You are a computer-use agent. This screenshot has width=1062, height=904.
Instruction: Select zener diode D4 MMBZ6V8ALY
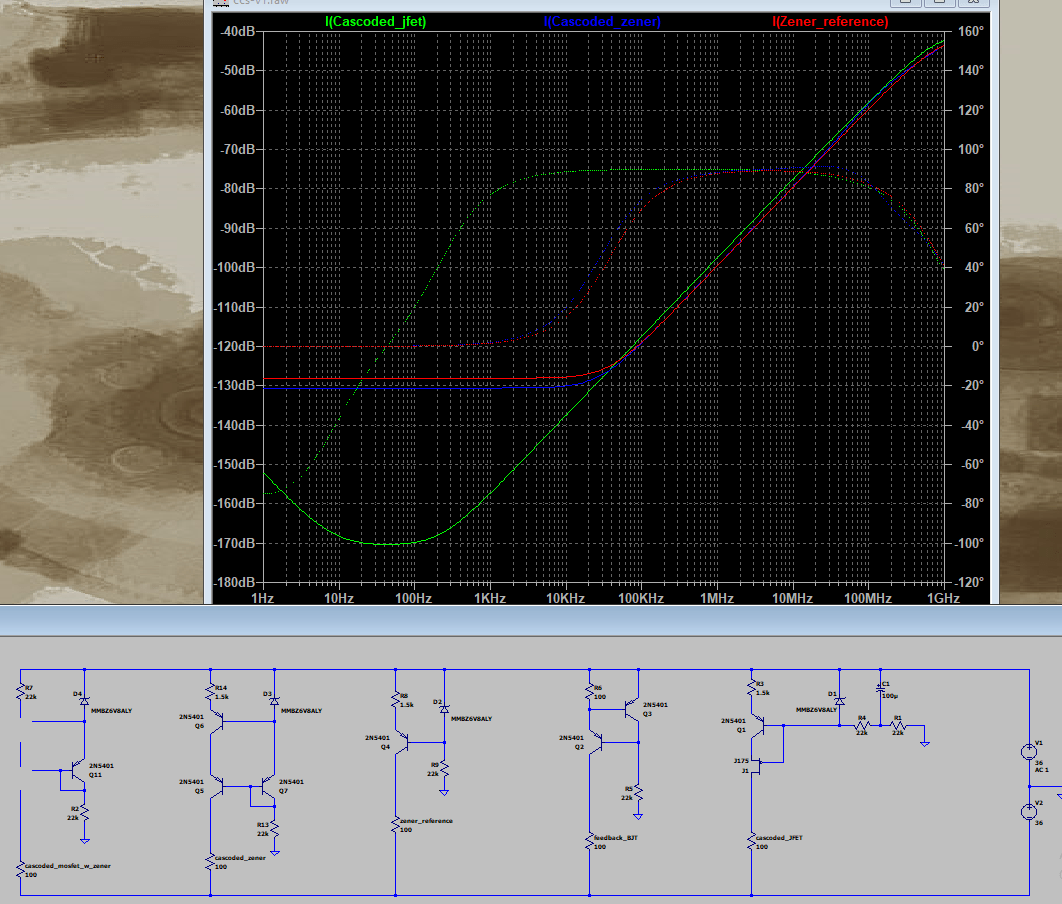tap(85, 702)
